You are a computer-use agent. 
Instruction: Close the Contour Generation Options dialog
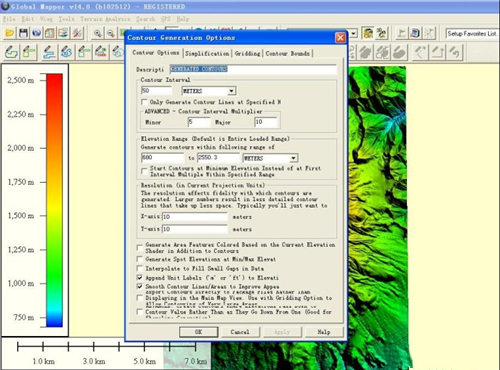point(340,38)
